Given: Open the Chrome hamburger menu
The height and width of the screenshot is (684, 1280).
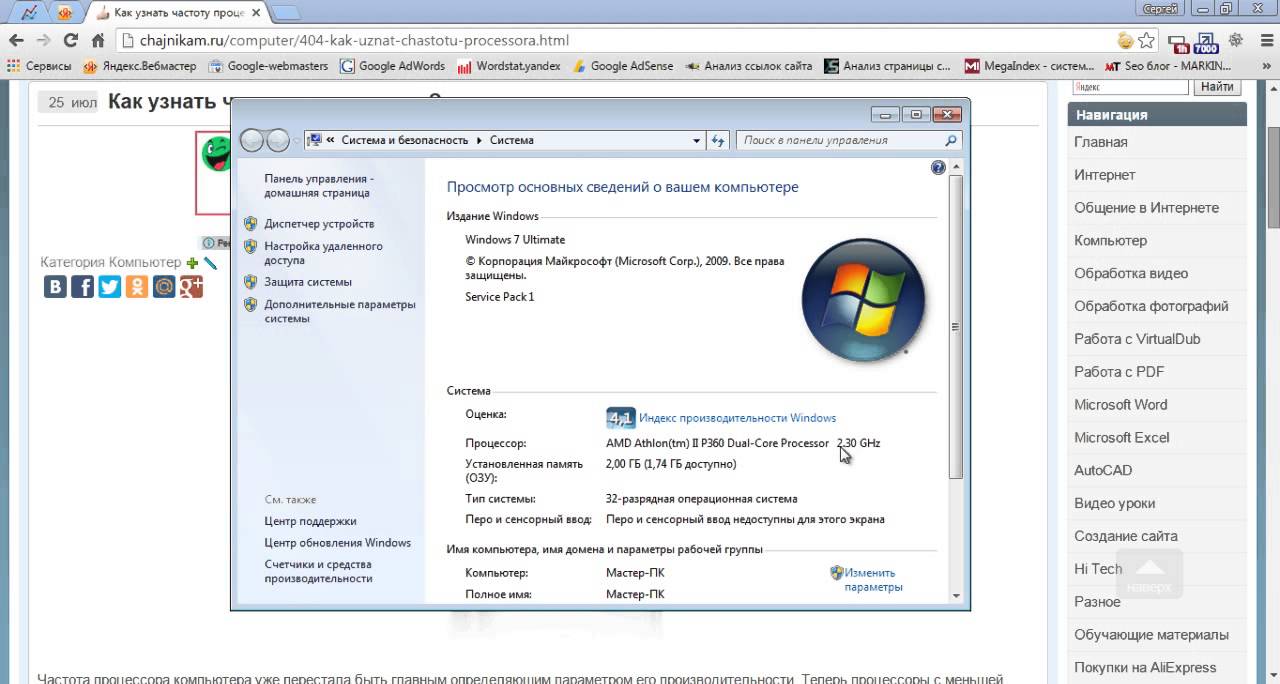Looking at the screenshot, I should (x=1264, y=41).
